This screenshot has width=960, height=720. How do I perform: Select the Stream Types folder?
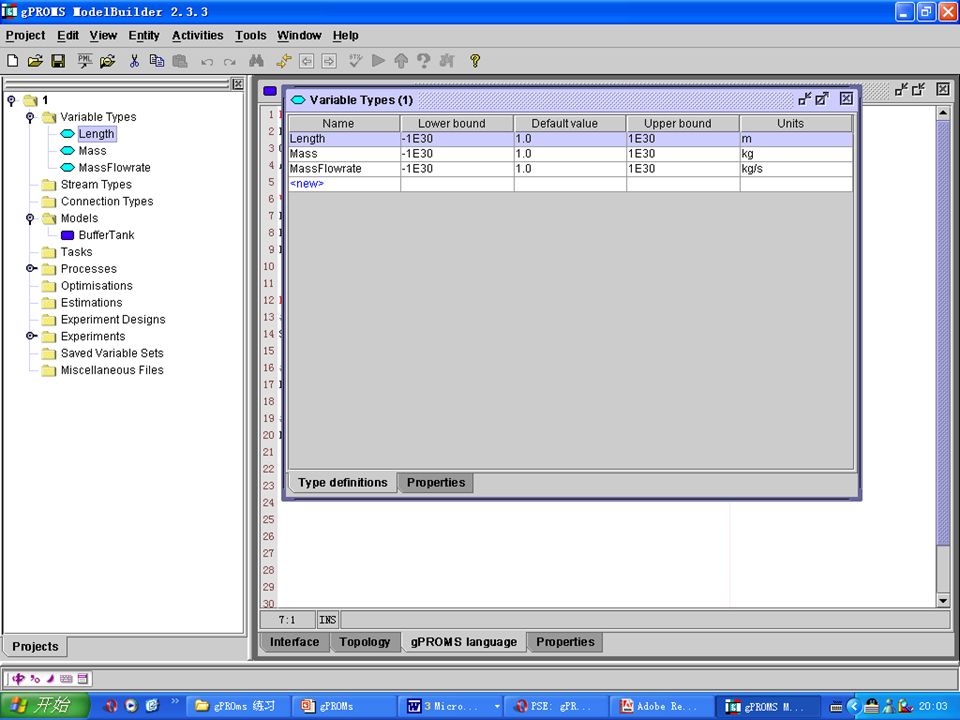96,184
